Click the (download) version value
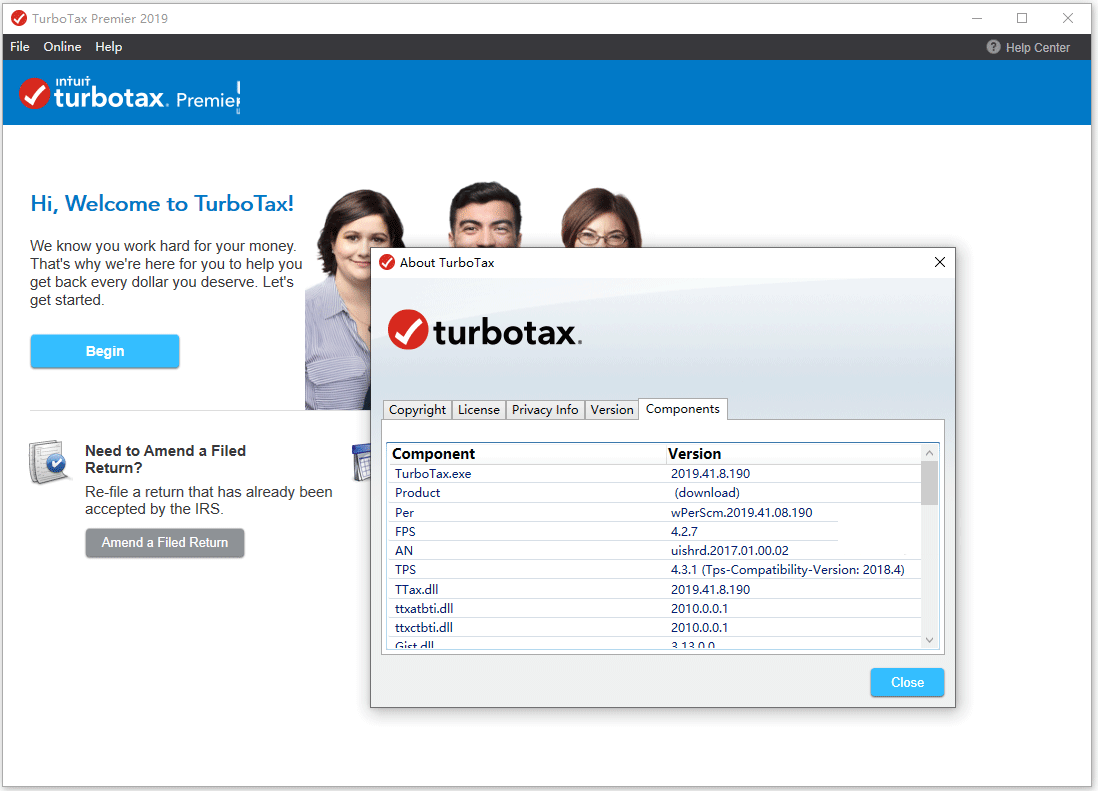Screen dimensions: 1098x791 pos(707,493)
